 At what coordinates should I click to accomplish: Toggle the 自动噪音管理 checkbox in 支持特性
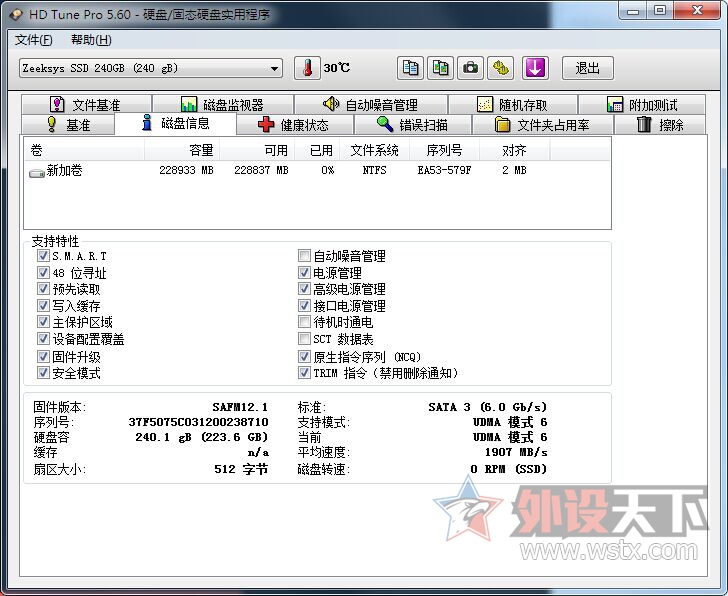[x=304, y=256]
